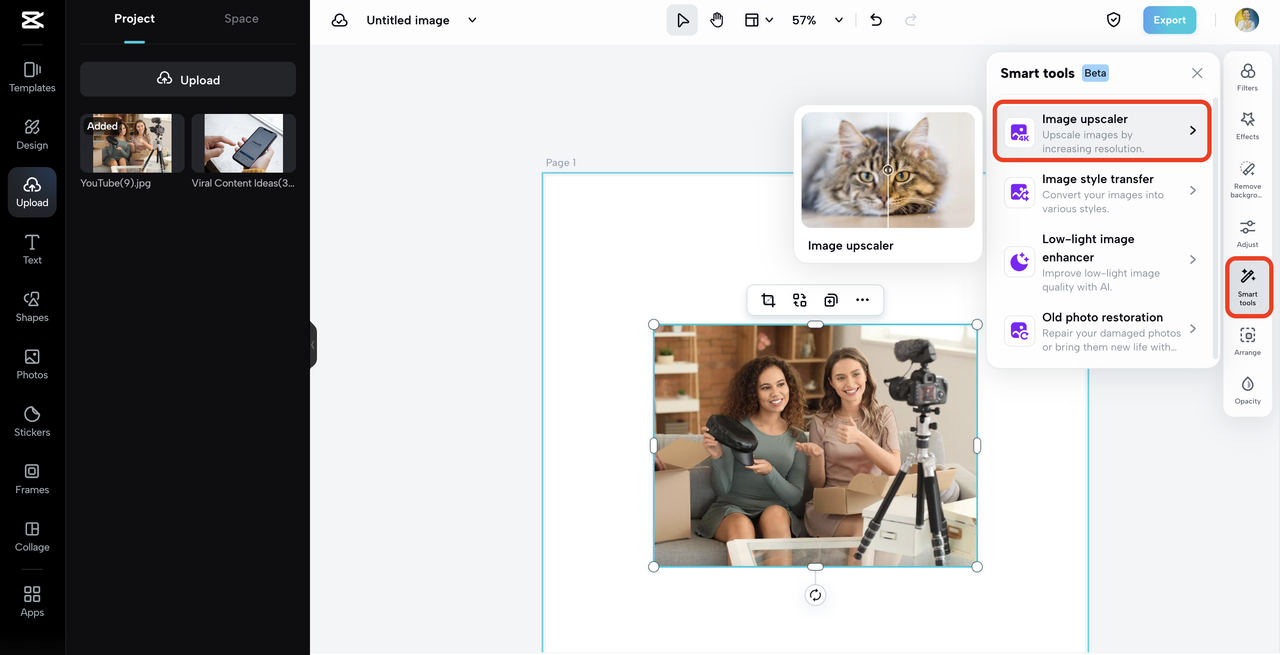Open Image style transfer tool
The width and height of the screenshot is (1280, 655).
coord(1102,193)
